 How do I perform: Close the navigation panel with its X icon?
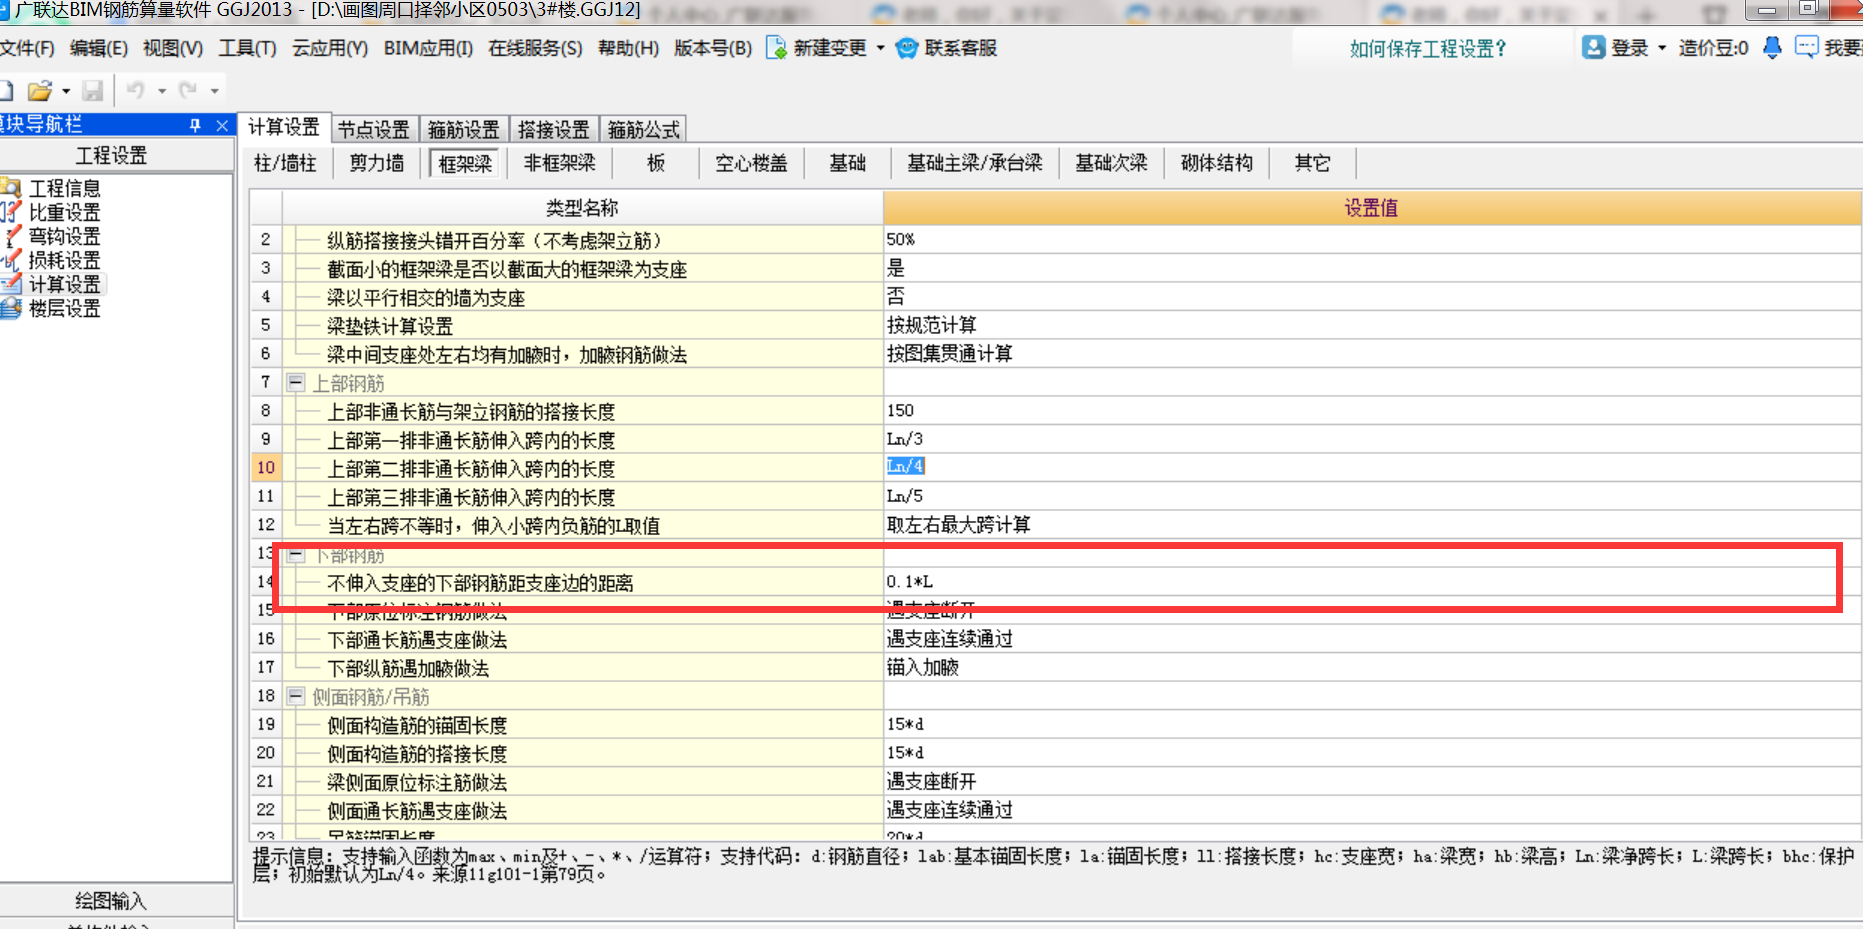pos(222,125)
